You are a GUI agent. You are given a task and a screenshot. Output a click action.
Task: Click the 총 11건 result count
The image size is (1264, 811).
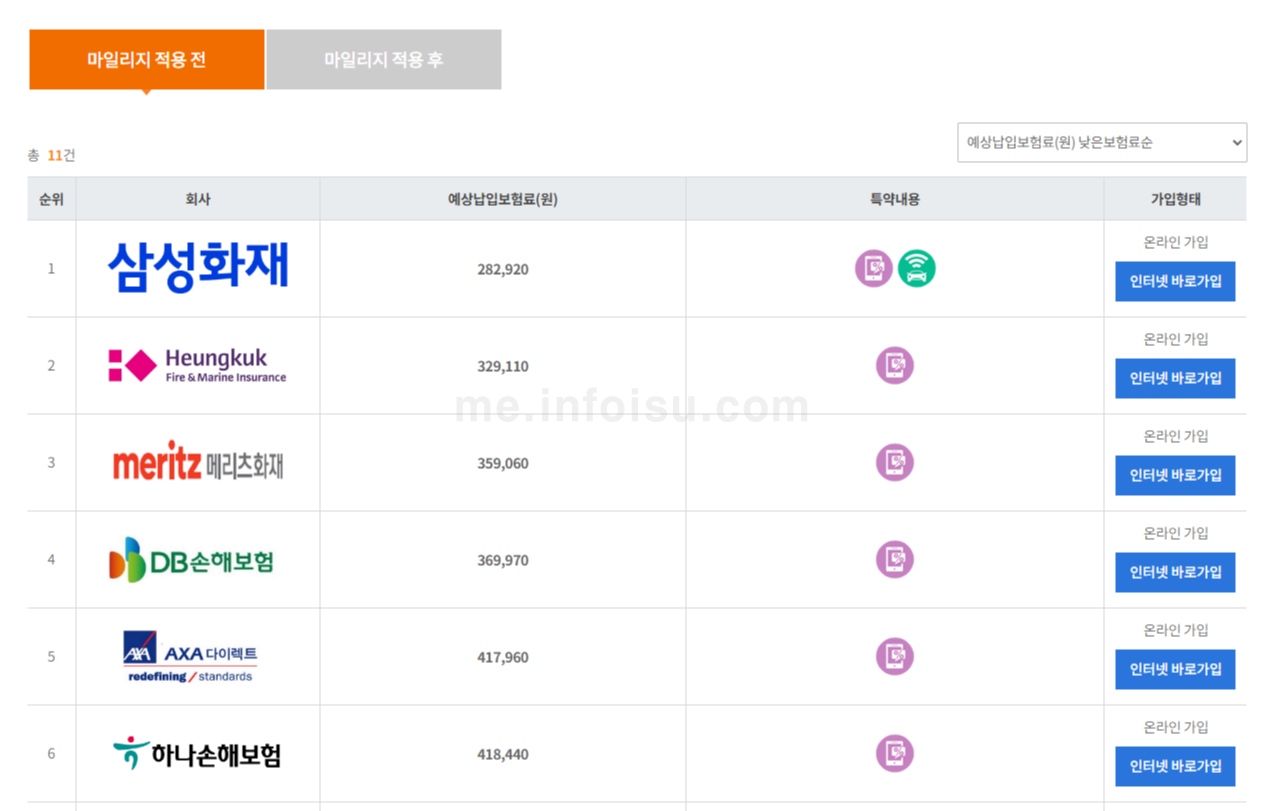[51, 155]
